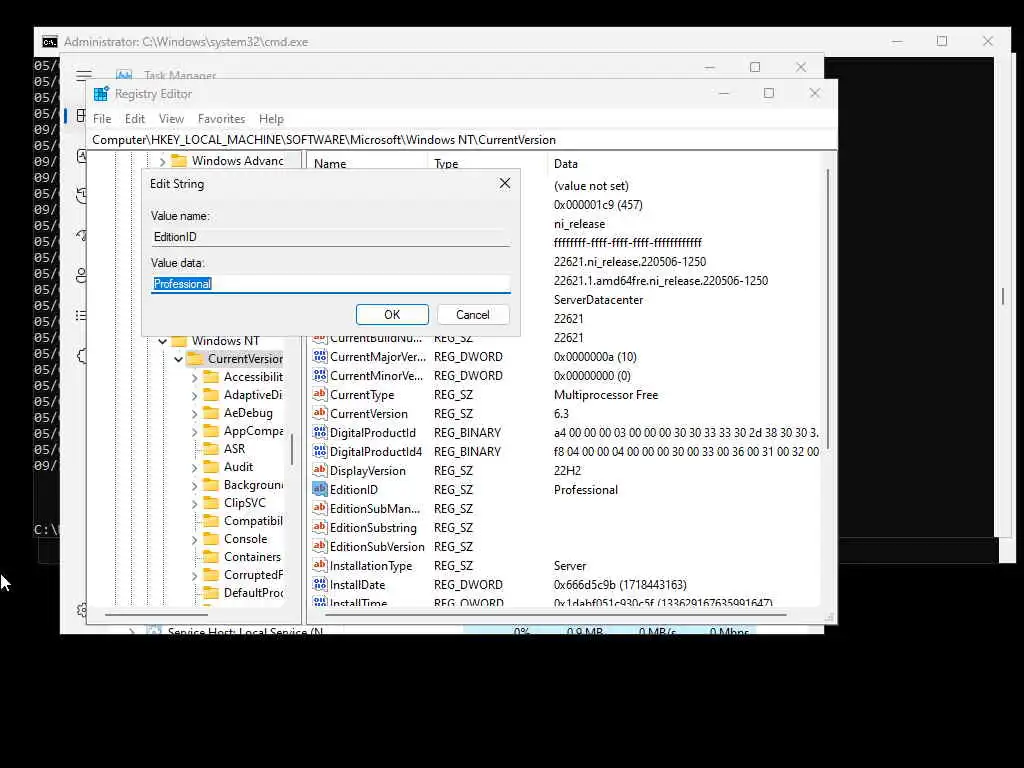This screenshot has width=1024, height=768.
Task: Expand the AppCompa subkey chevron
Action: (x=195, y=431)
